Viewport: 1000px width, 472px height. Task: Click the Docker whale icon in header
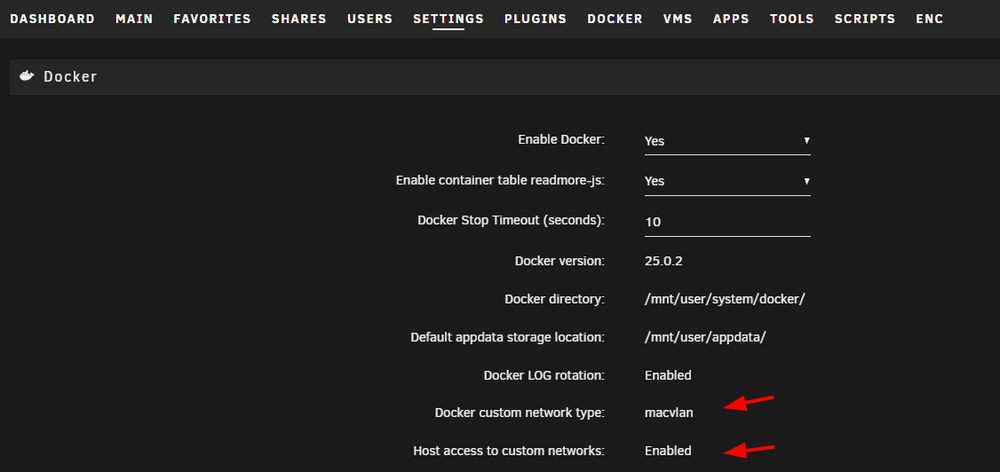coord(26,77)
